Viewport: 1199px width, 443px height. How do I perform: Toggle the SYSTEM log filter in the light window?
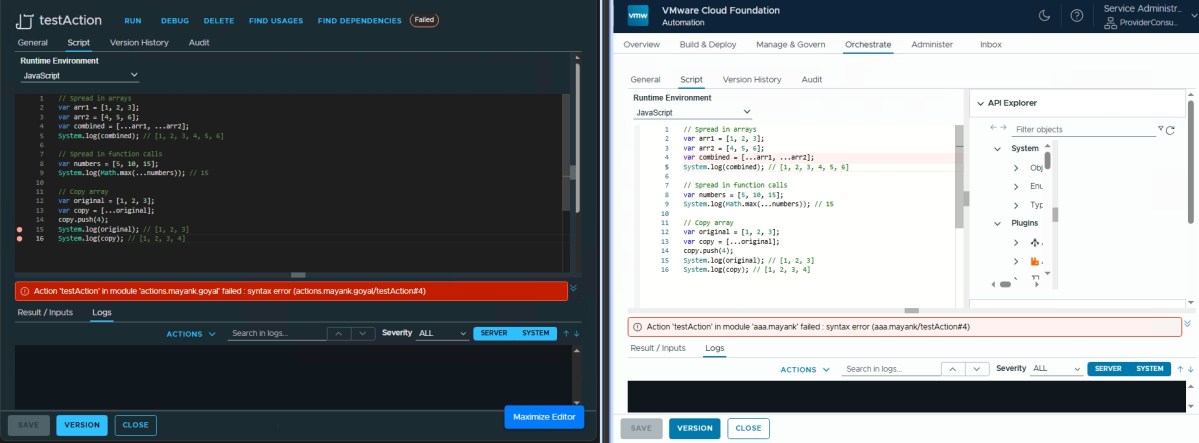(1149, 369)
